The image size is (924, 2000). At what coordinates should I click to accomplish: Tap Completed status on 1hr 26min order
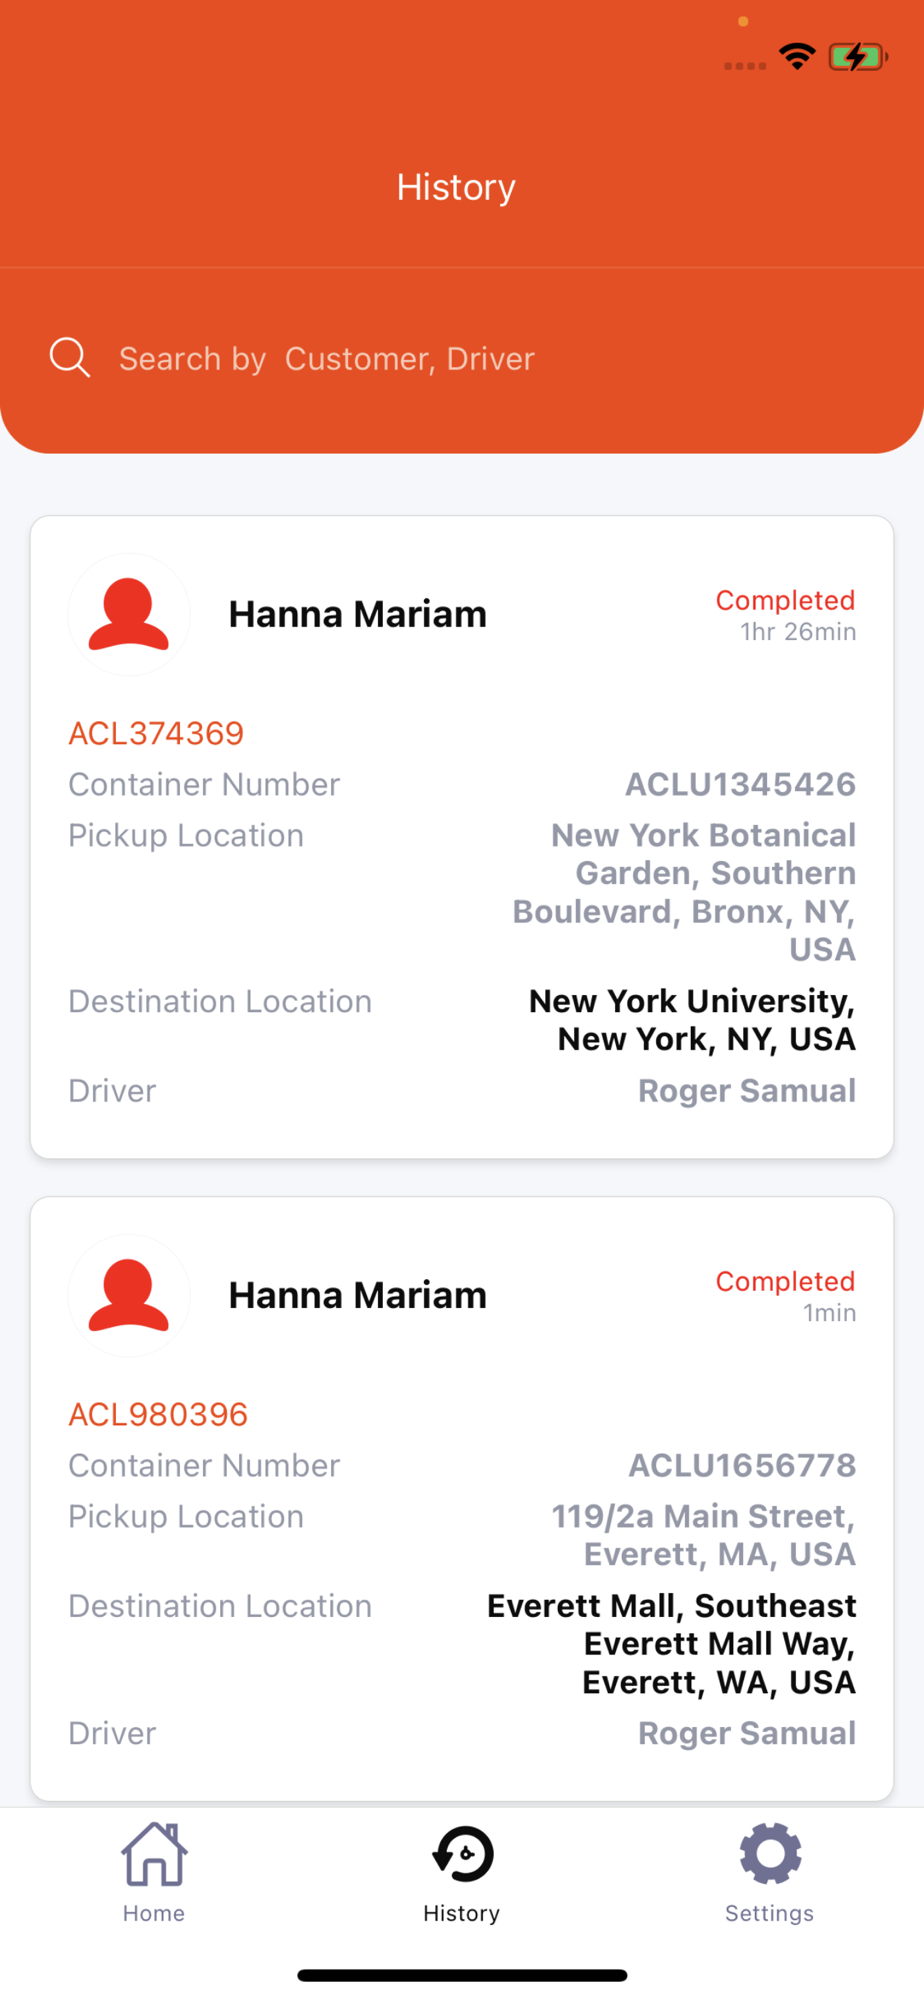coord(785,600)
